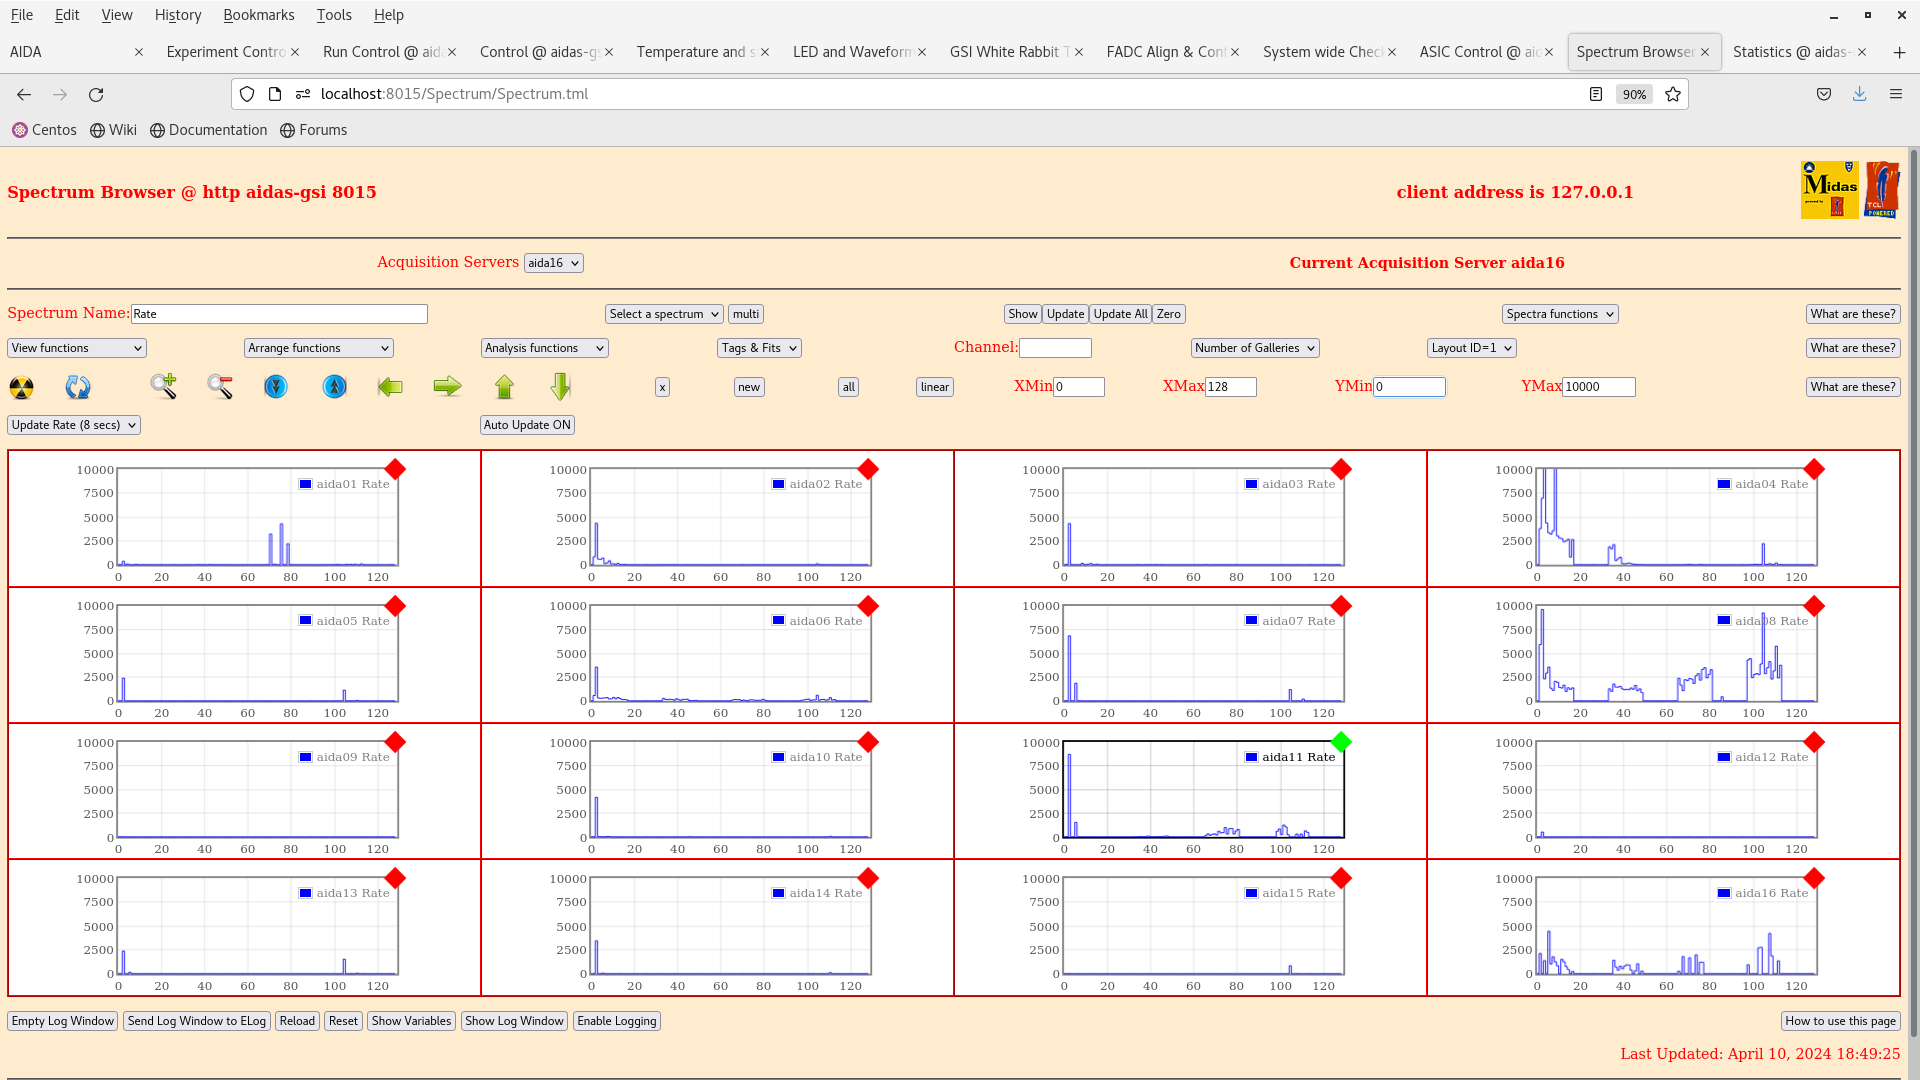This screenshot has height=1080, width=1920.
Task: Open the Tags & Fits dropdown
Action: tap(759, 348)
